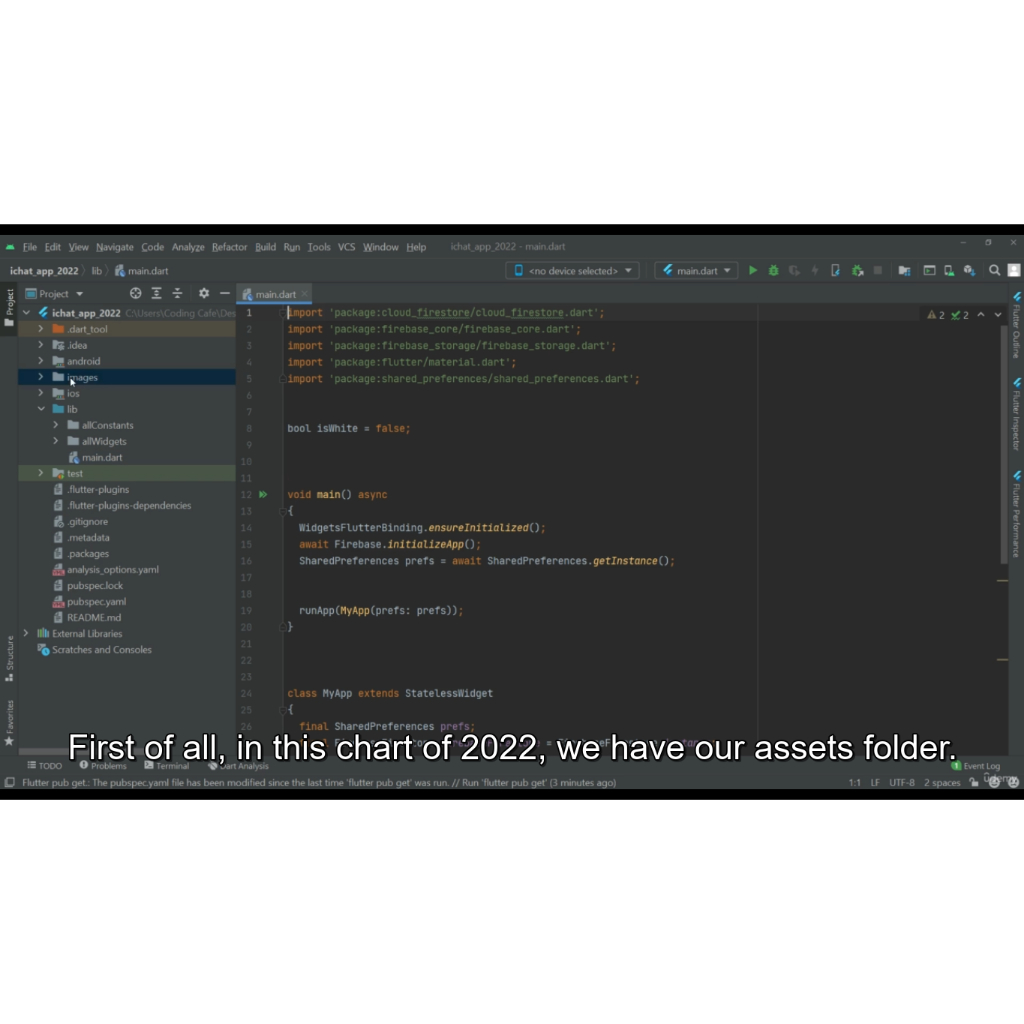Screen dimensions: 1024x1024
Task: Run the app with the green Run button
Action: point(752,270)
